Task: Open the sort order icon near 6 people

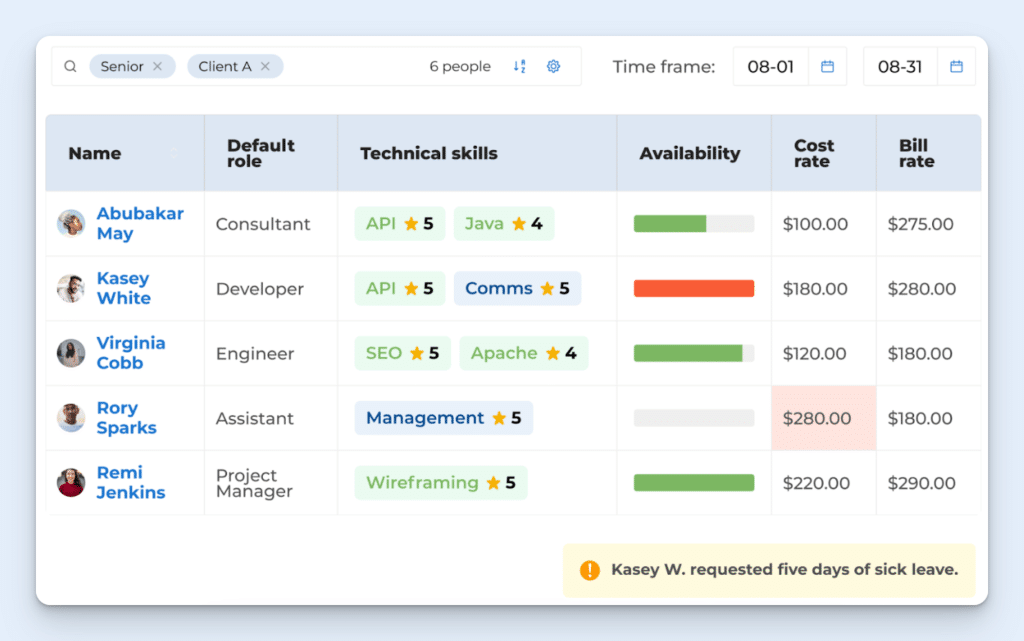Action: click(x=519, y=65)
